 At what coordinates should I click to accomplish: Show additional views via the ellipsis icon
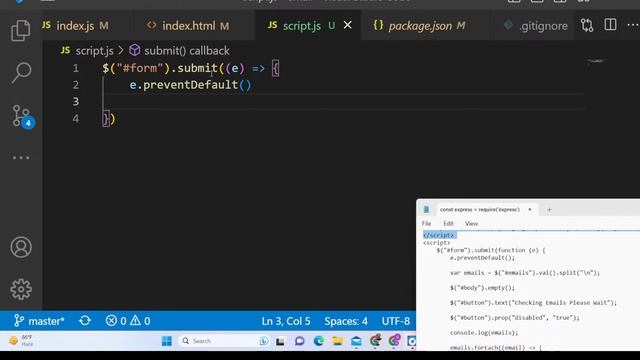tap(21, 158)
